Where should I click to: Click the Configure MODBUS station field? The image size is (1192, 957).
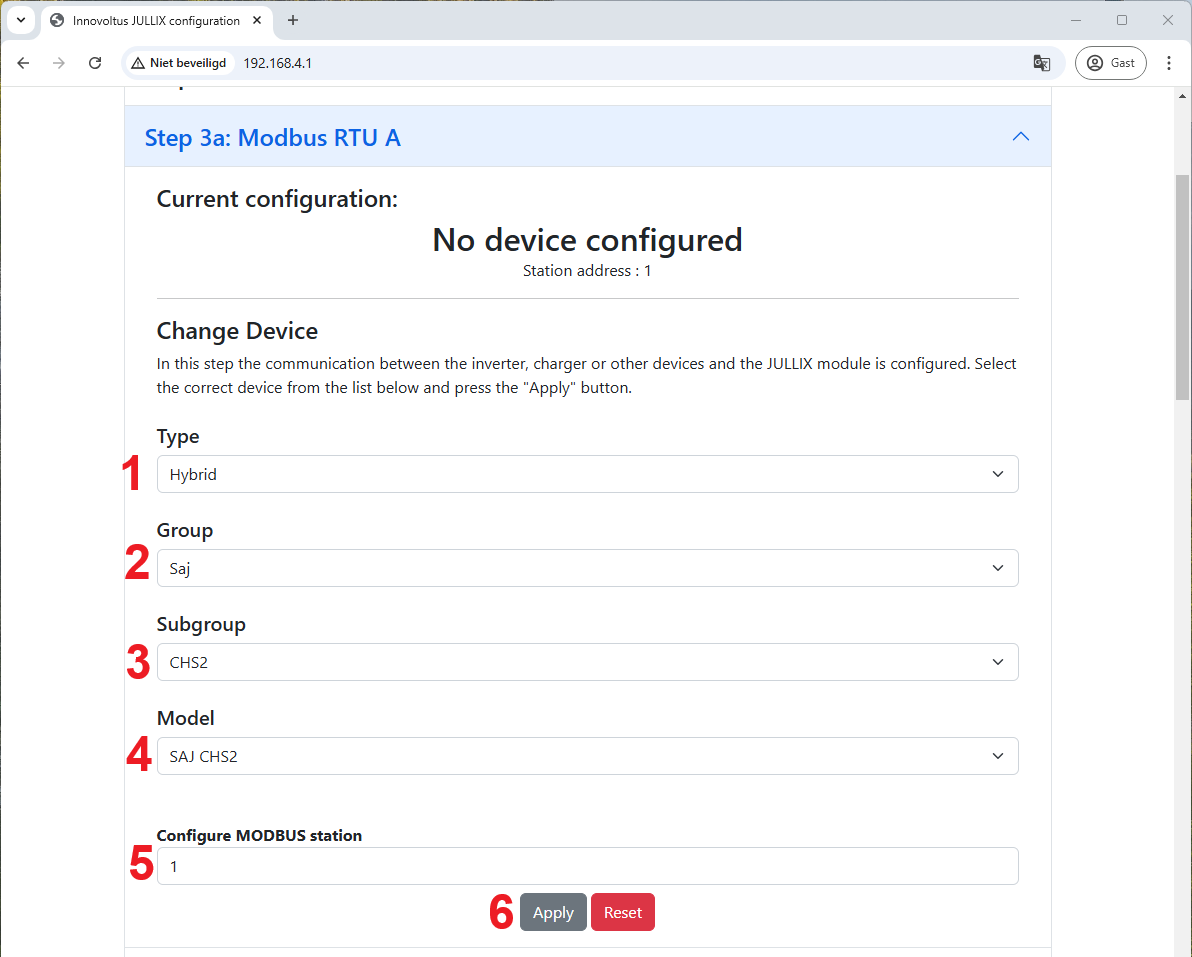click(x=588, y=867)
